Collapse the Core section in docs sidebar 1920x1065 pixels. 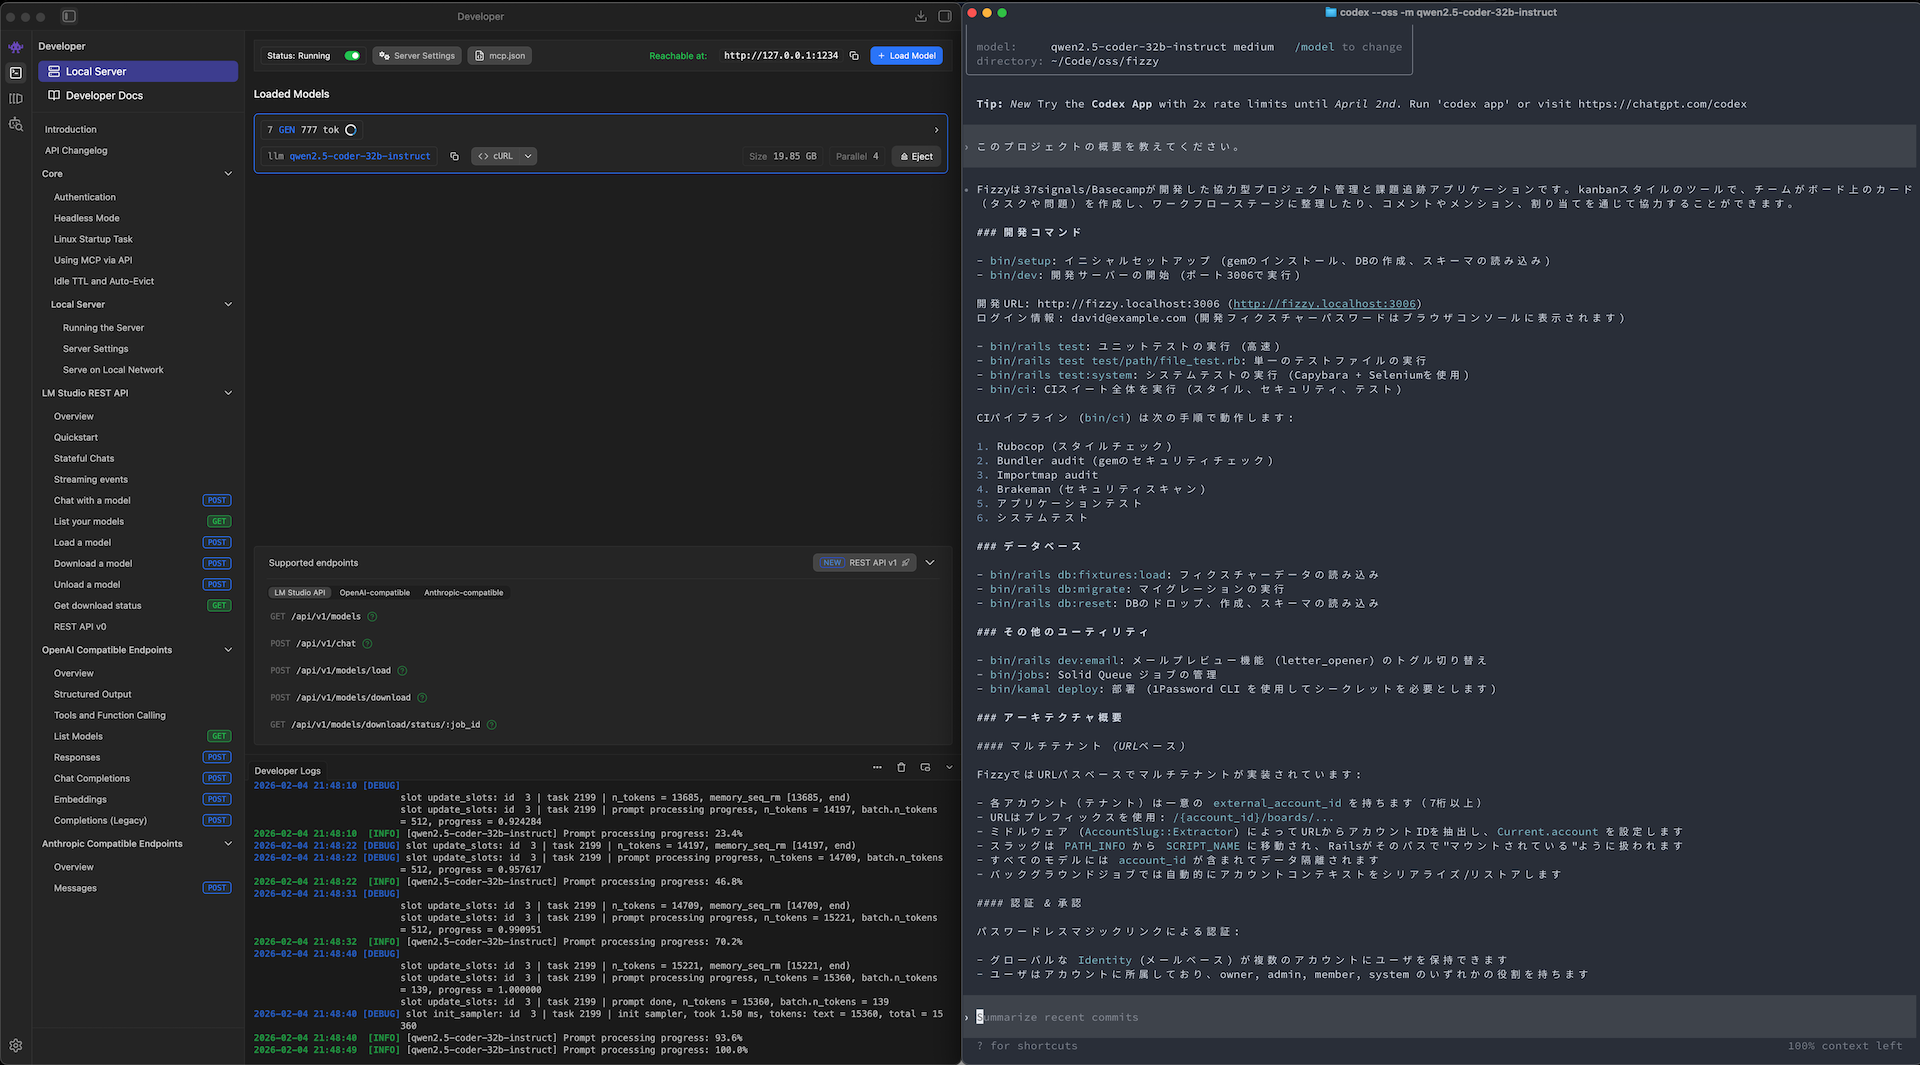[228, 174]
